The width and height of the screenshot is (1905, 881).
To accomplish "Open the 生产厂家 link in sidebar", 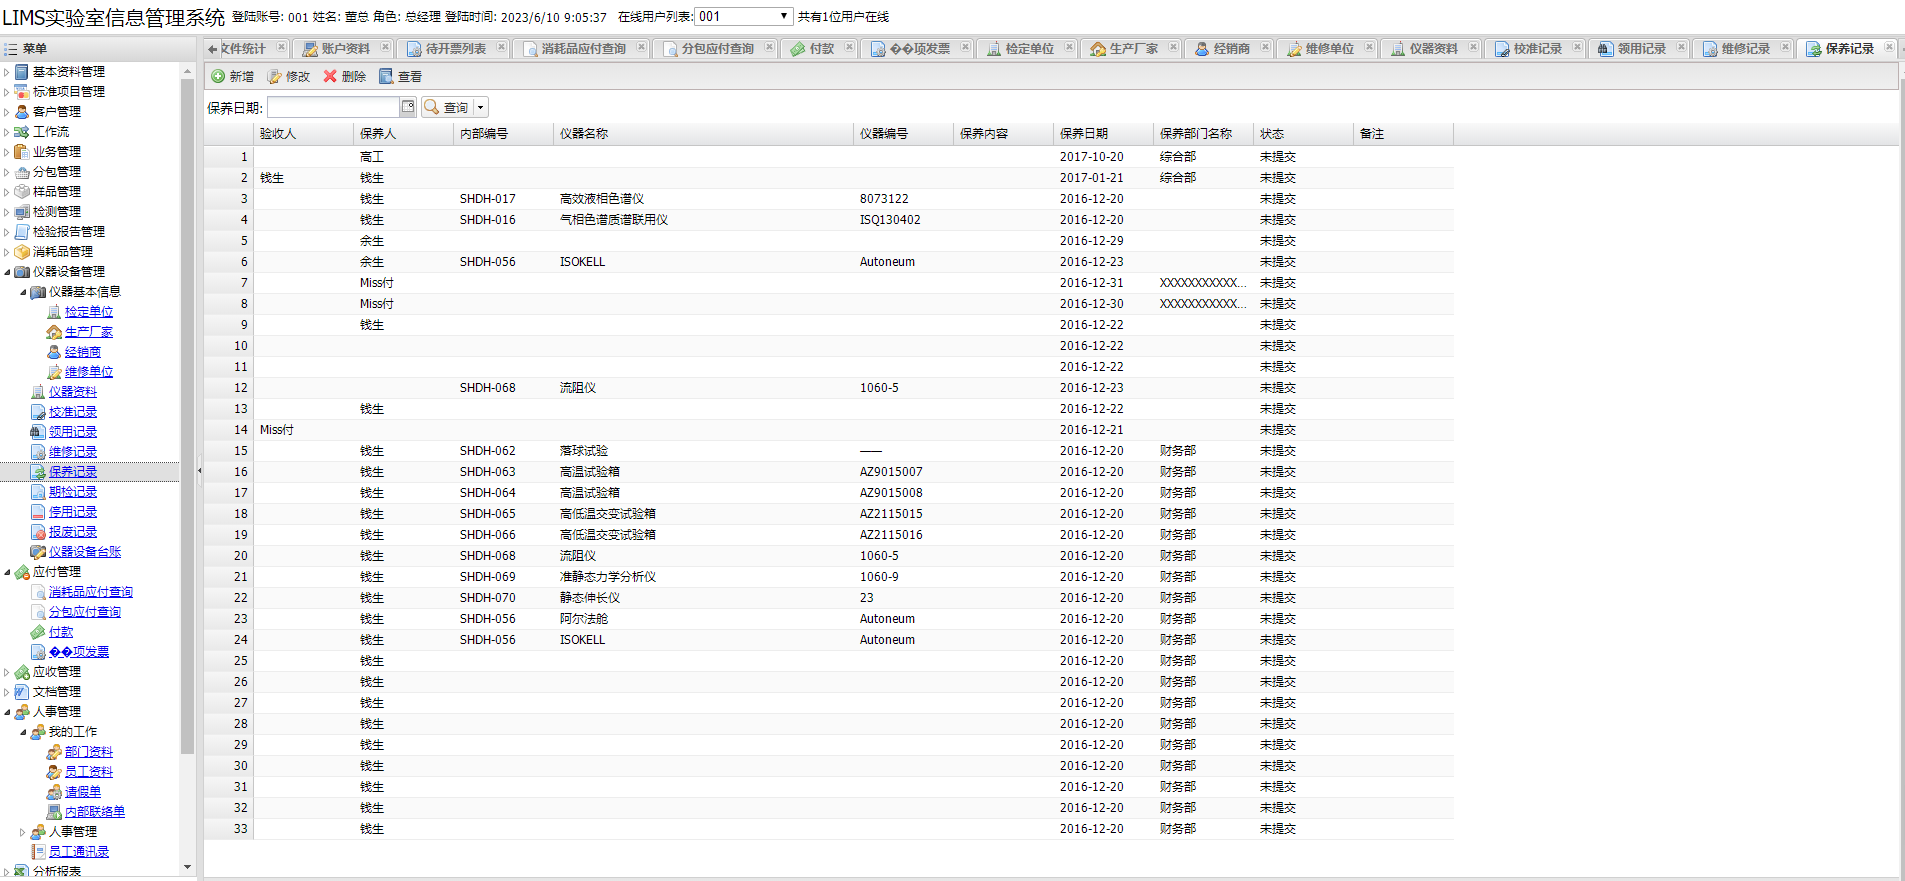I will click(x=89, y=332).
